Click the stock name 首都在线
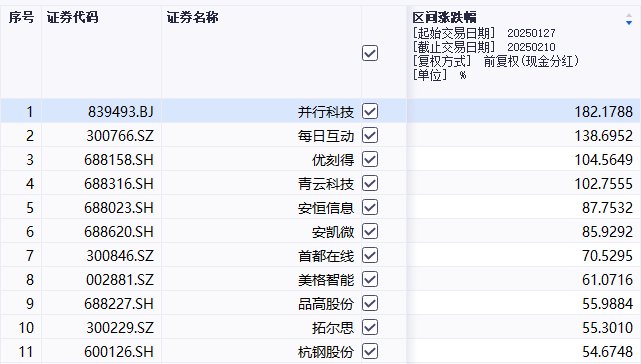The width and height of the screenshot is (641, 364). pos(326,256)
